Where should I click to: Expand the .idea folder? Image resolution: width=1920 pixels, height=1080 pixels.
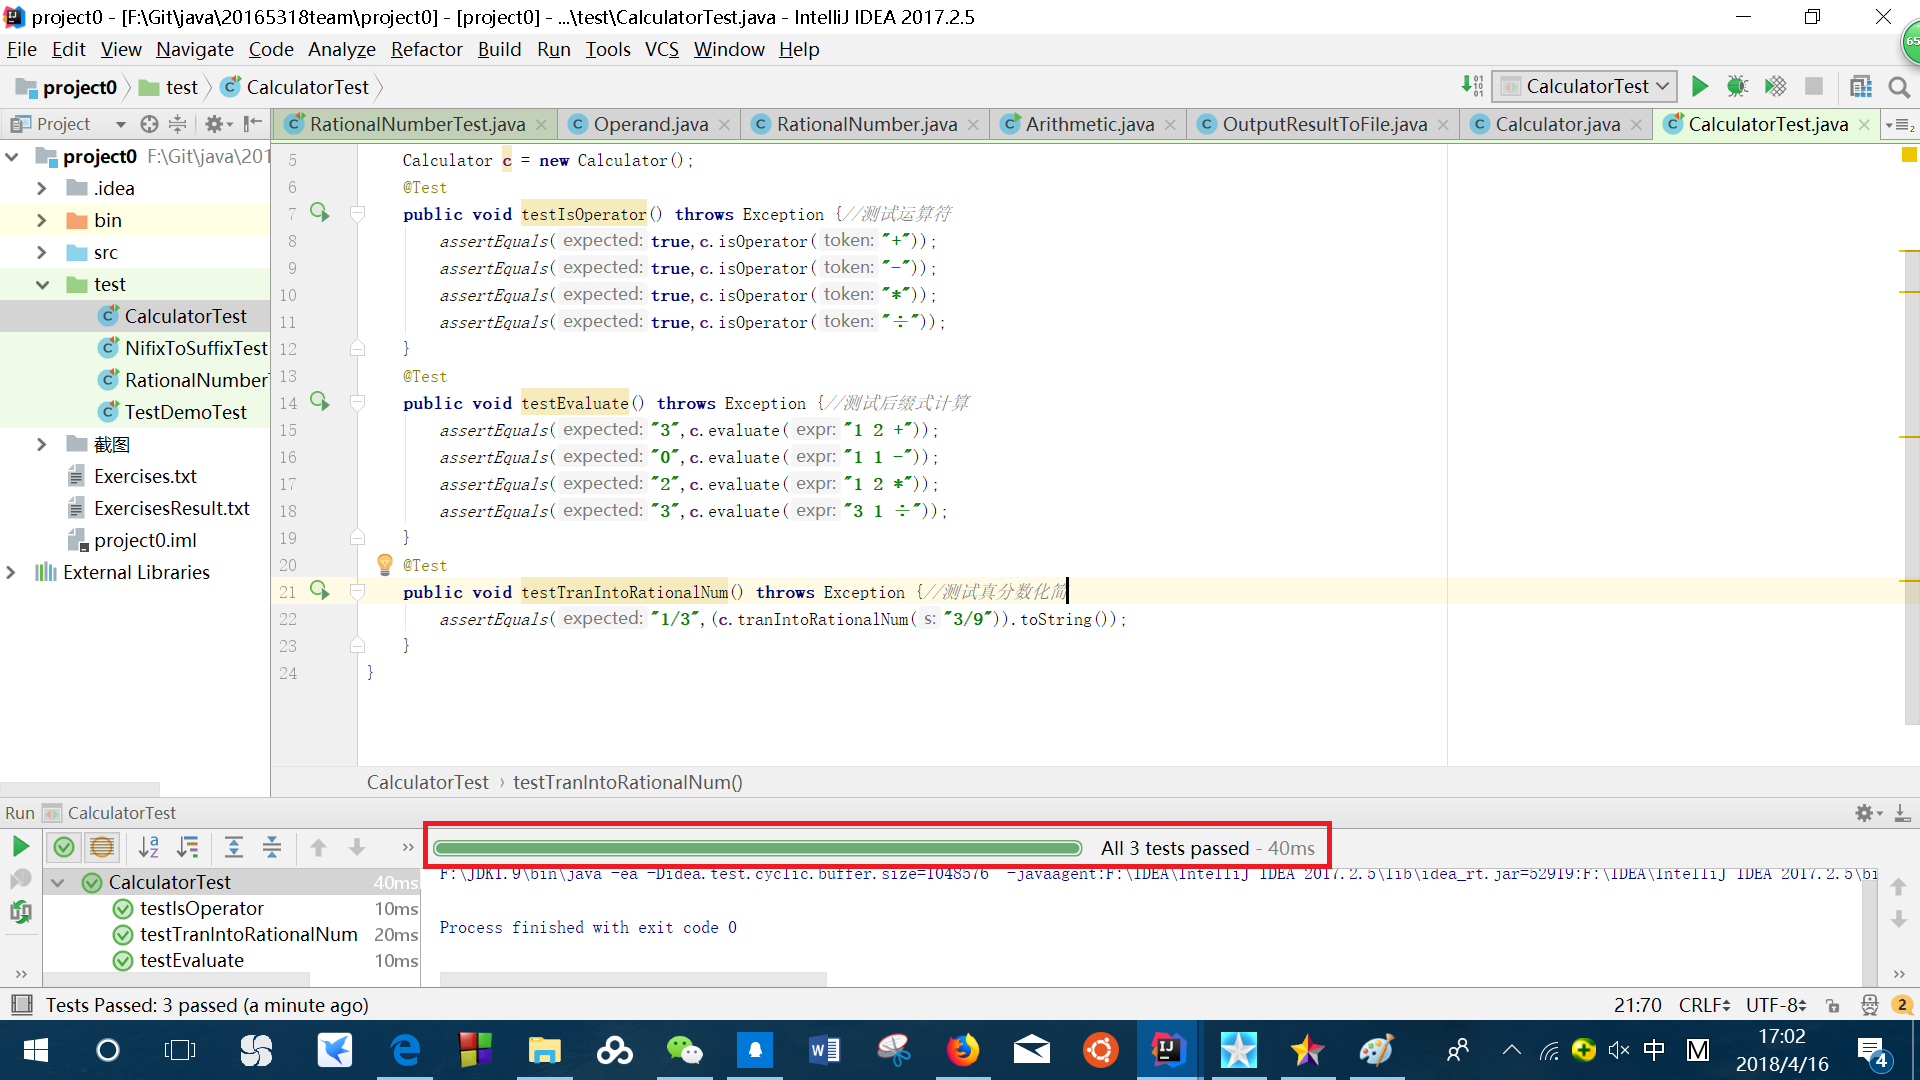click(x=41, y=188)
